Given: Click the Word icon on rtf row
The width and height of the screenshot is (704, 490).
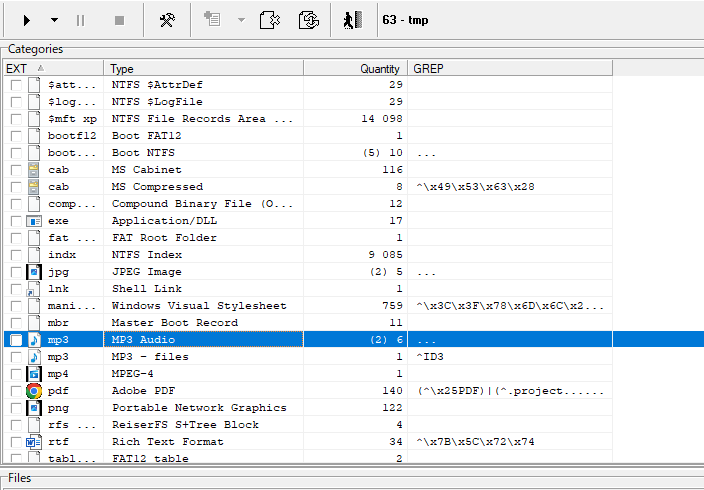Looking at the screenshot, I should click(34, 442).
